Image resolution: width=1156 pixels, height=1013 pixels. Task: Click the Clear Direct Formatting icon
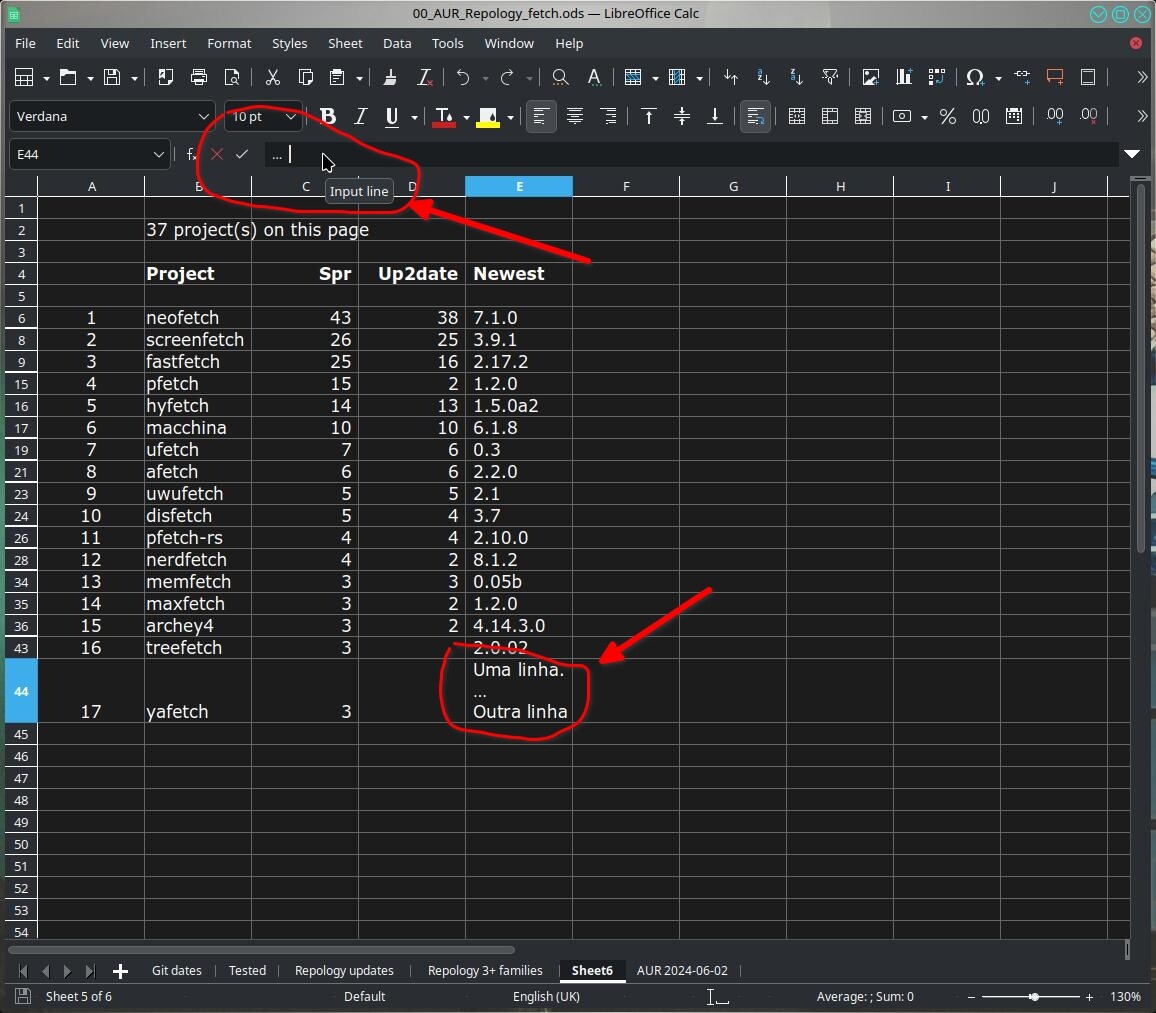[424, 77]
